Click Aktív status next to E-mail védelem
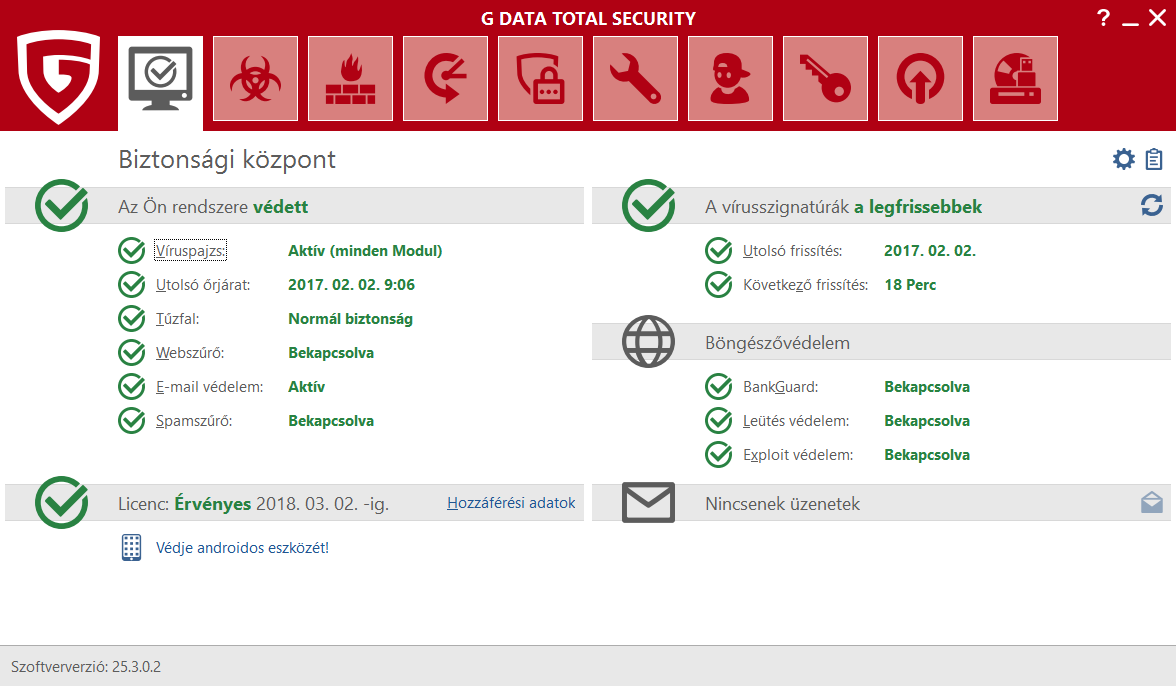The height and width of the screenshot is (686, 1176). (307, 387)
